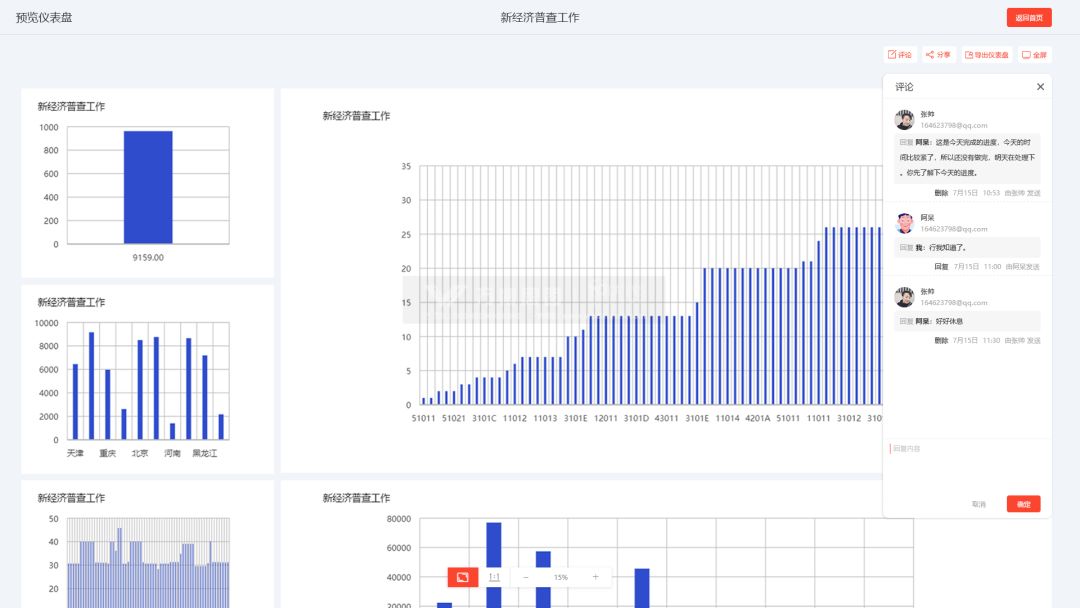Viewport: 1080px width, 608px height.
Task: Click the 北京 axis label
Action: pyautogui.click(x=140, y=453)
